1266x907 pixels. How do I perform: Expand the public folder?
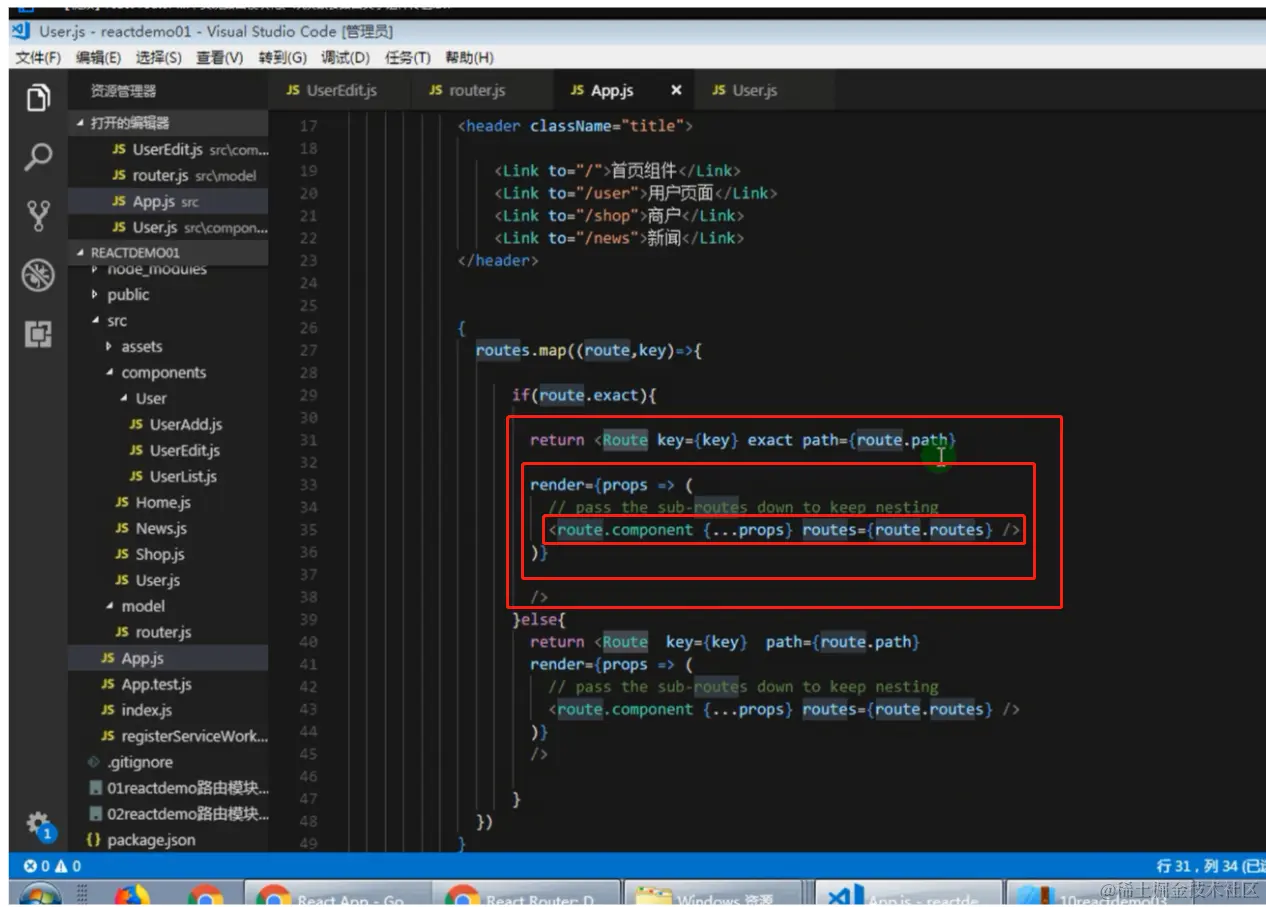pyautogui.click(x=168, y=295)
